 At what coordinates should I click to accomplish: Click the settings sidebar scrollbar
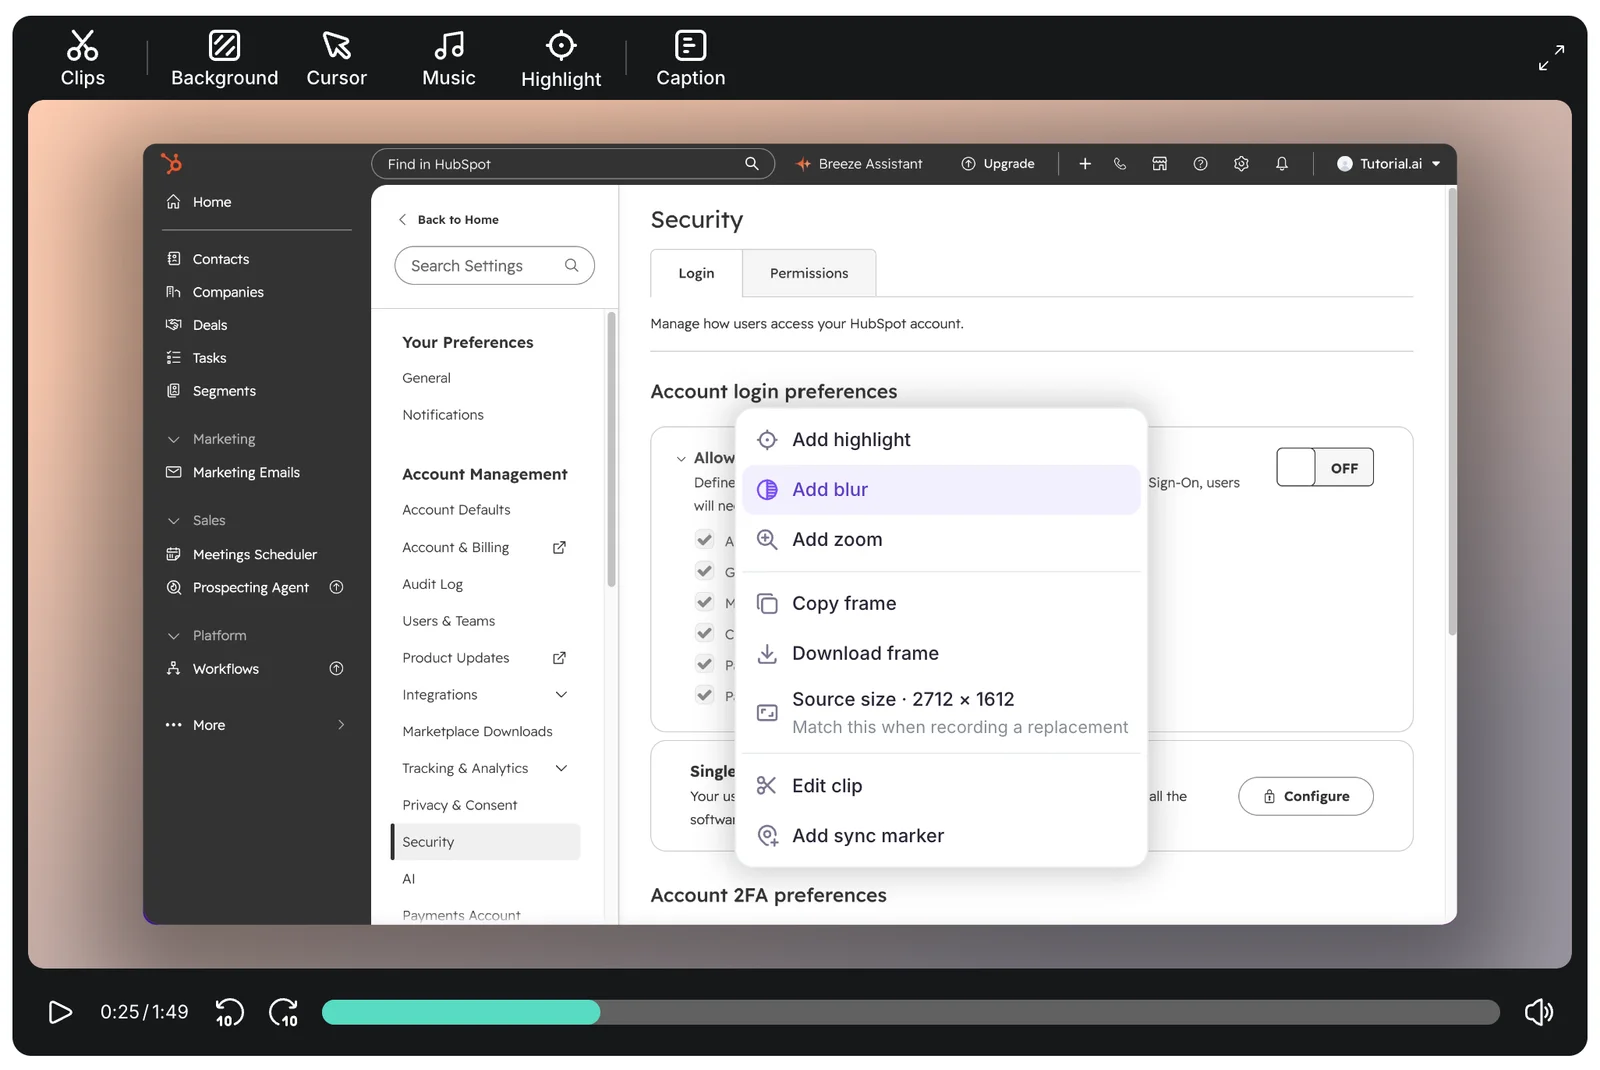tap(611, 450)
